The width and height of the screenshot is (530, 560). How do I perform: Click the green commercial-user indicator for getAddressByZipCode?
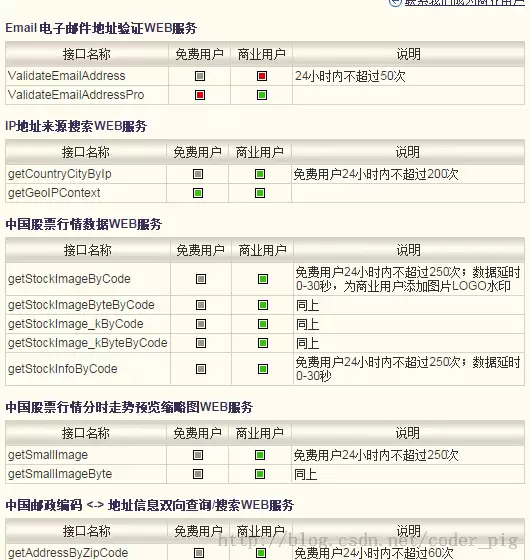pyautogui.click(x=261, y=553)
